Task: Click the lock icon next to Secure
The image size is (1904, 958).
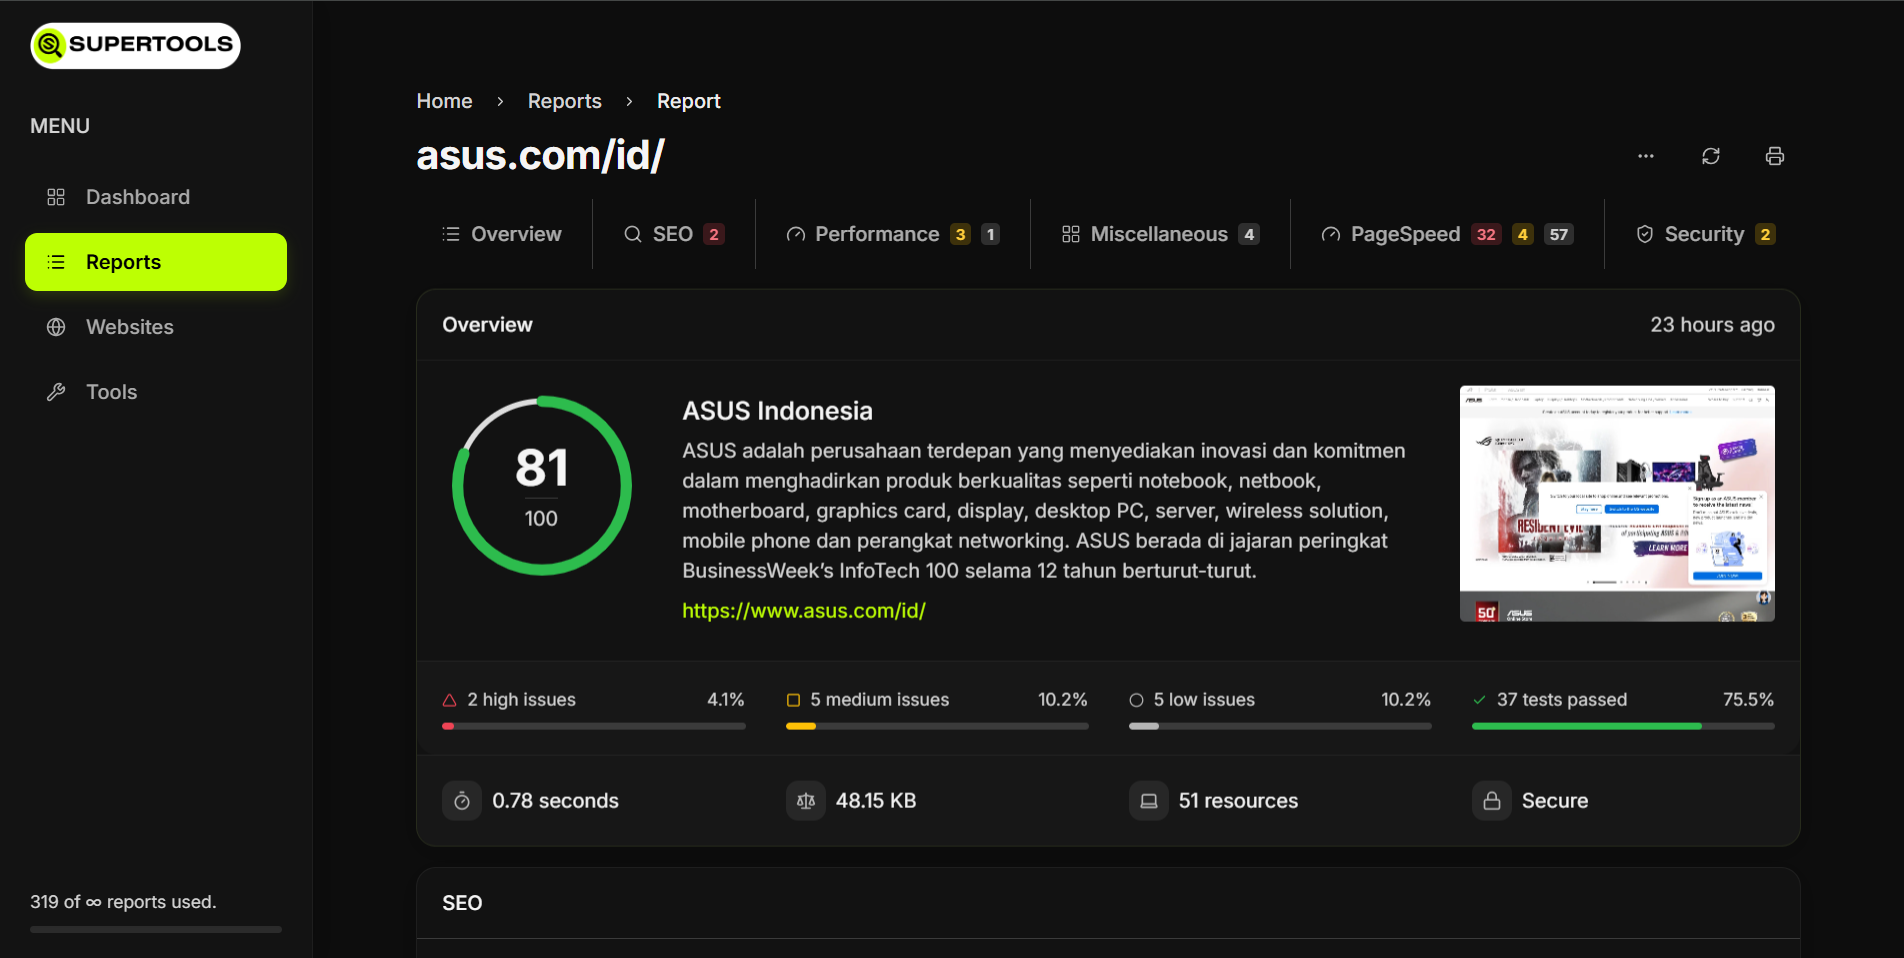Action: [x=1491, y=800]
